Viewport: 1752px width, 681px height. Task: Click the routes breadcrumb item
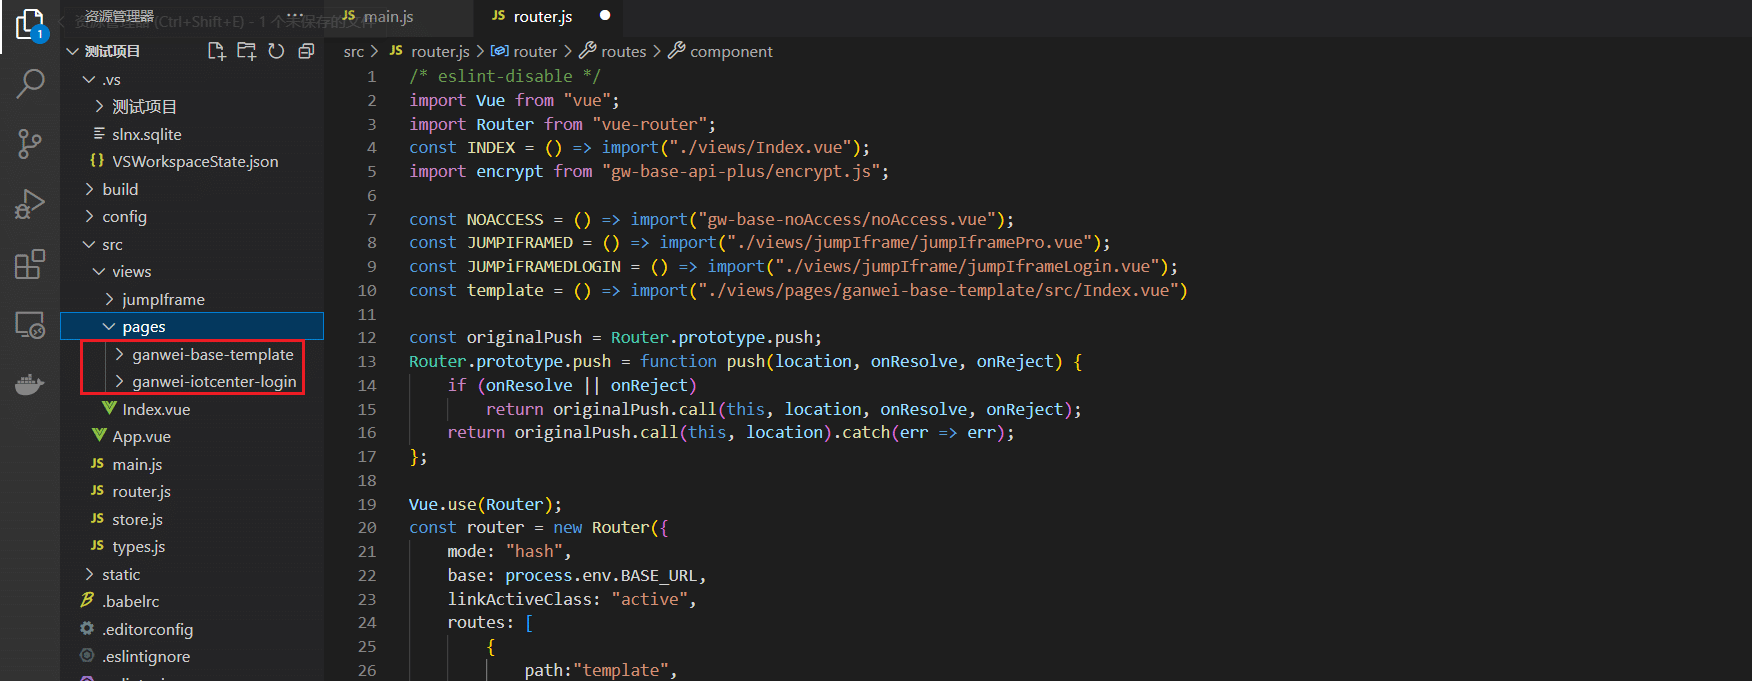tap(623, 51)
